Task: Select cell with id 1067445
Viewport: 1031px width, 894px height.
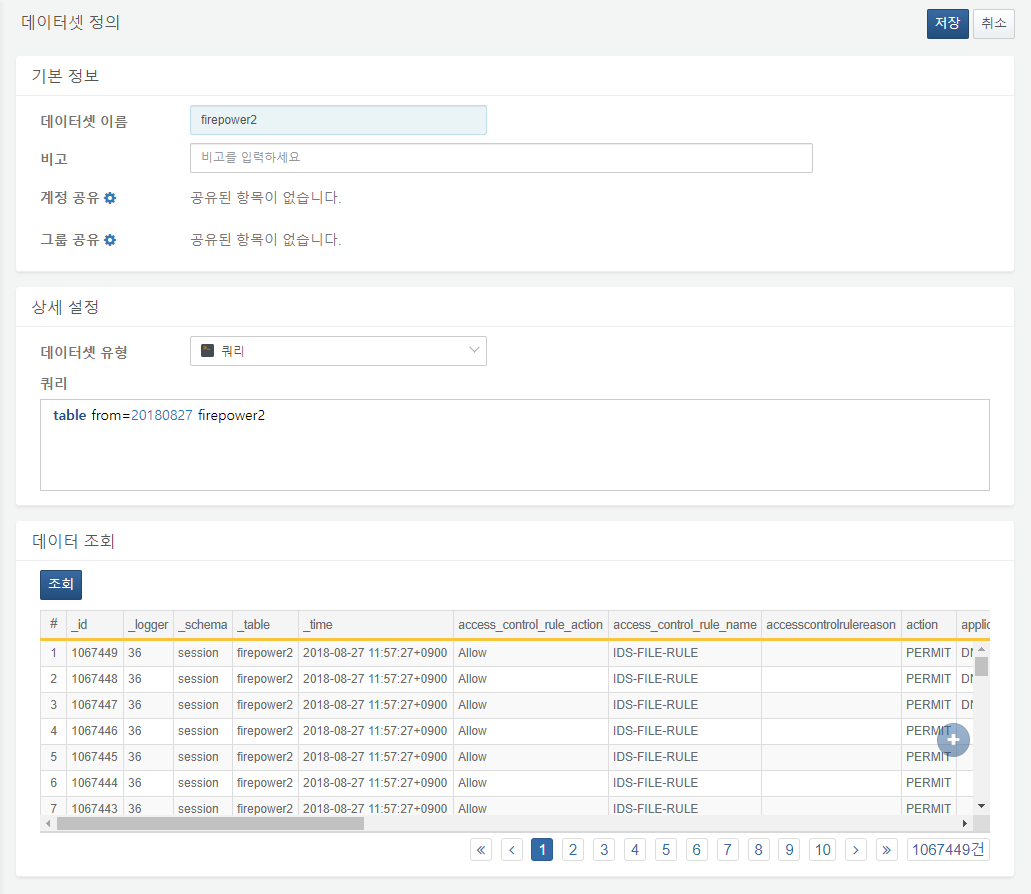Action: pos(95,757)
